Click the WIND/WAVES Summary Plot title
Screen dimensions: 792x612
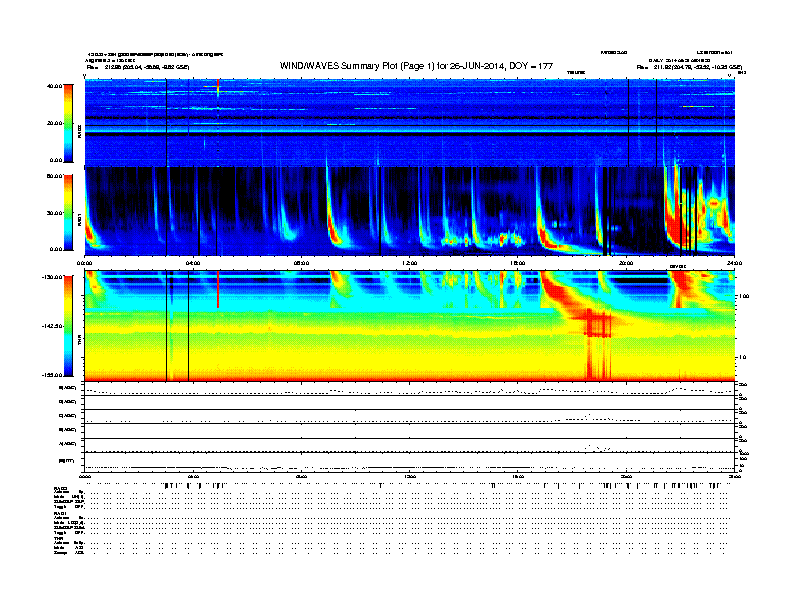416,66
